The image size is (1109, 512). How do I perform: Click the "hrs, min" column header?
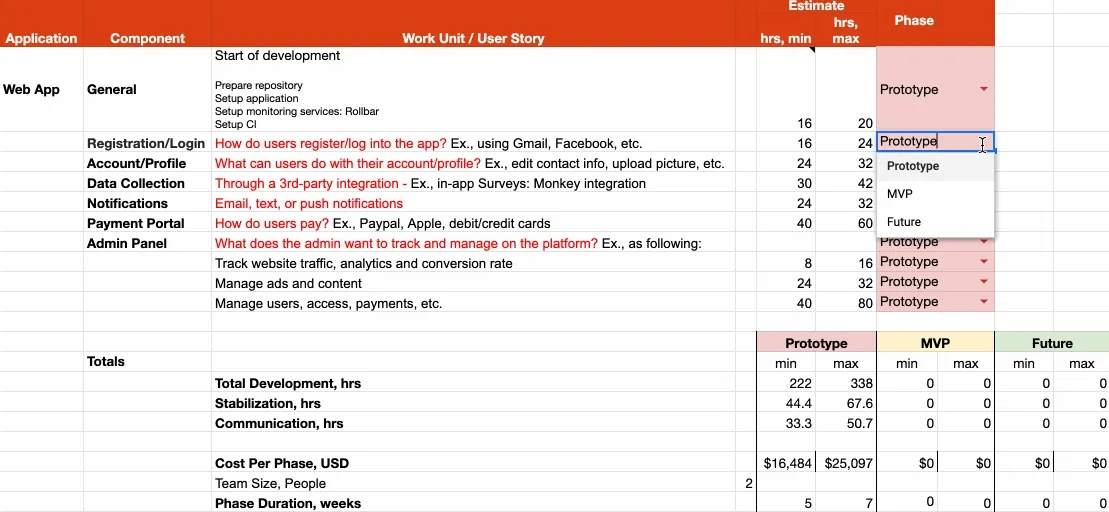coord(785,38)
